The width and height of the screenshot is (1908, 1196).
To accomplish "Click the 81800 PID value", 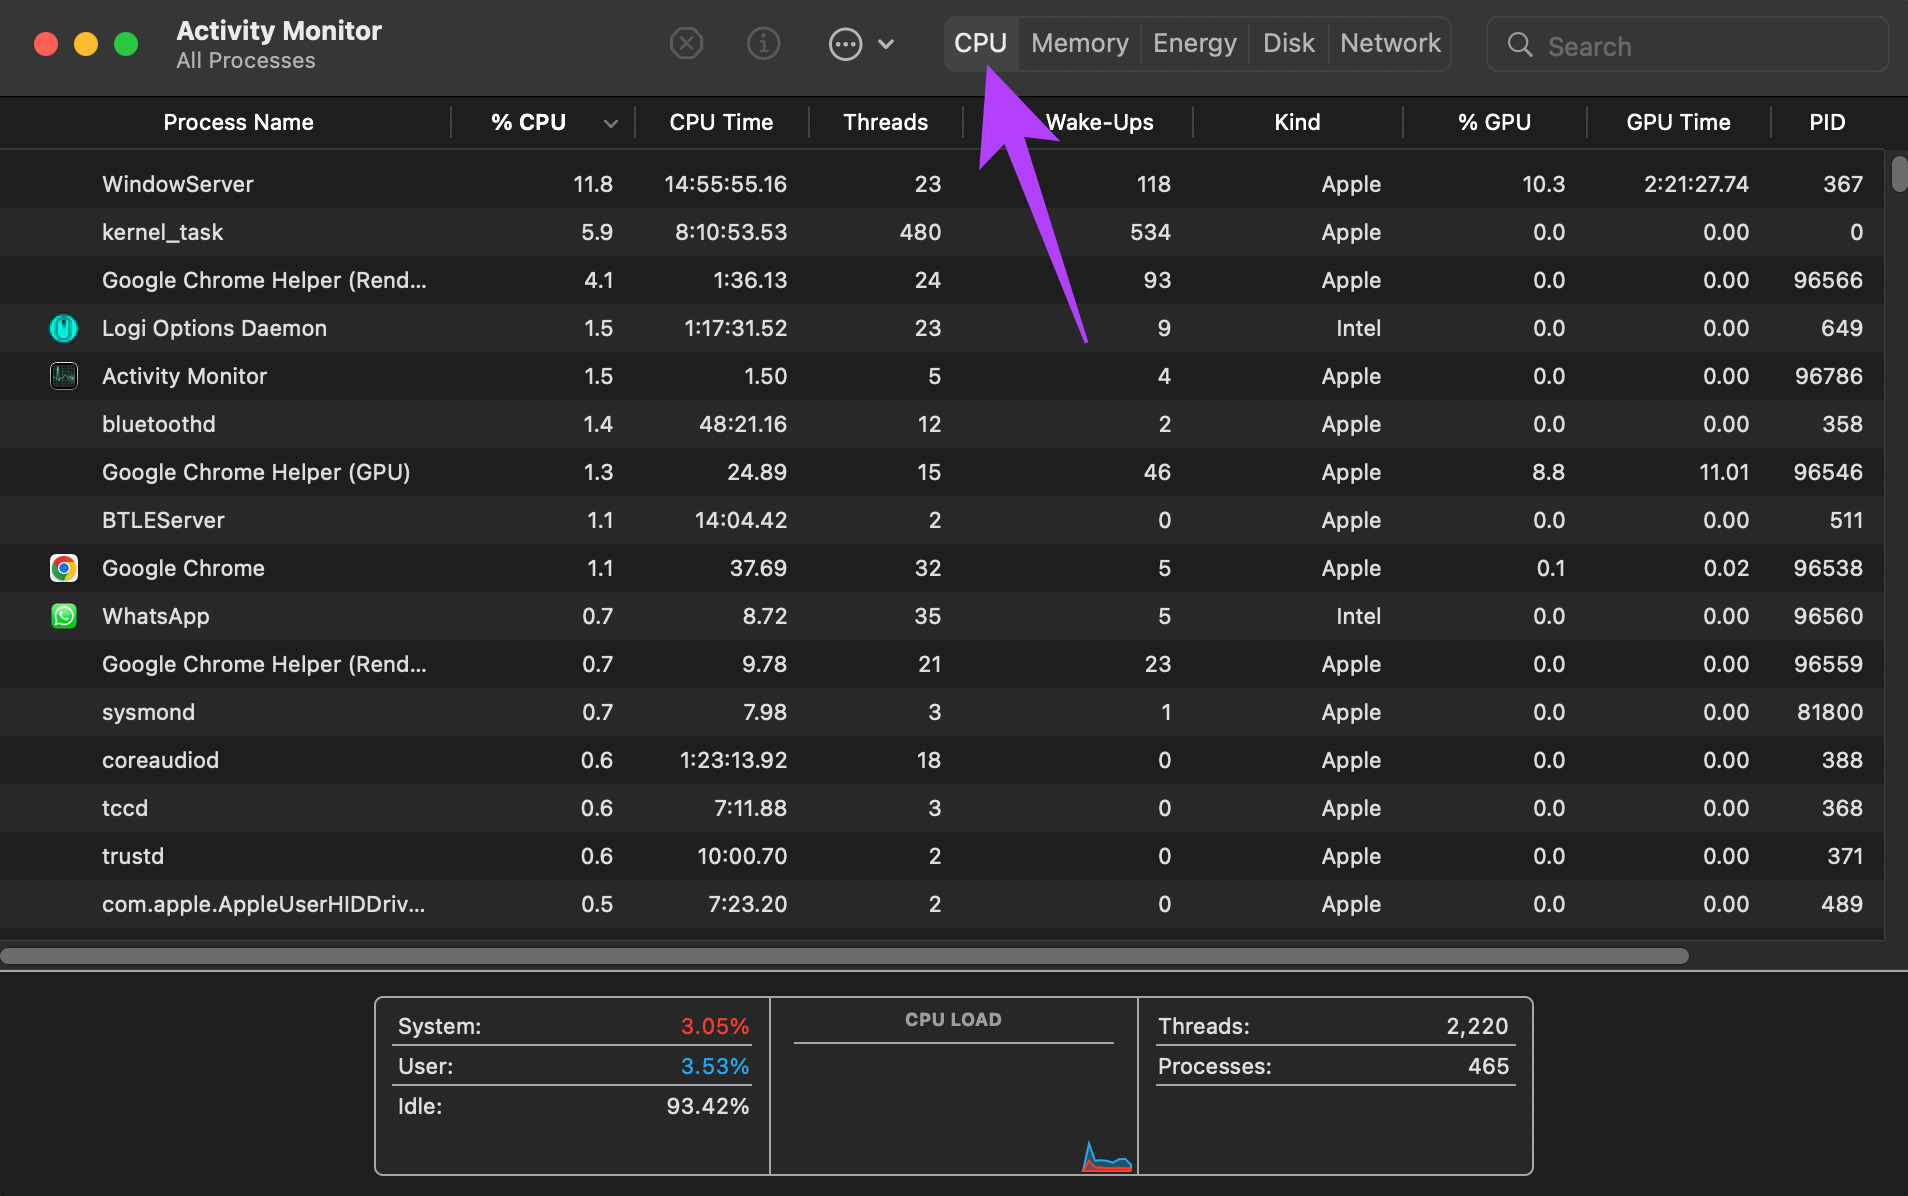I will click(1829, 712).
